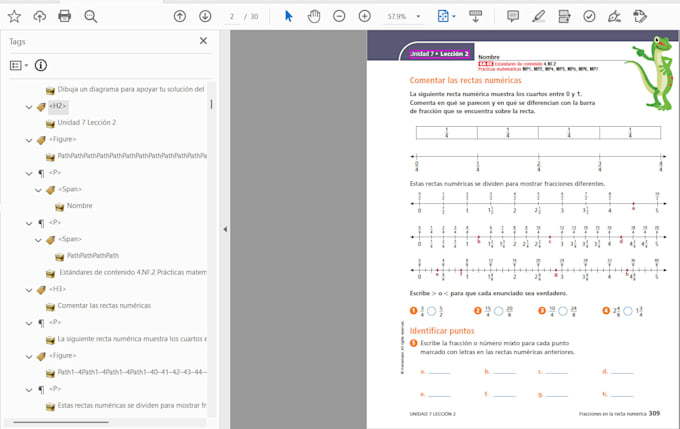Collapse the second Figure tag
Image resolution: width=680 pixels, height=429 pixels.
(29, 357)
